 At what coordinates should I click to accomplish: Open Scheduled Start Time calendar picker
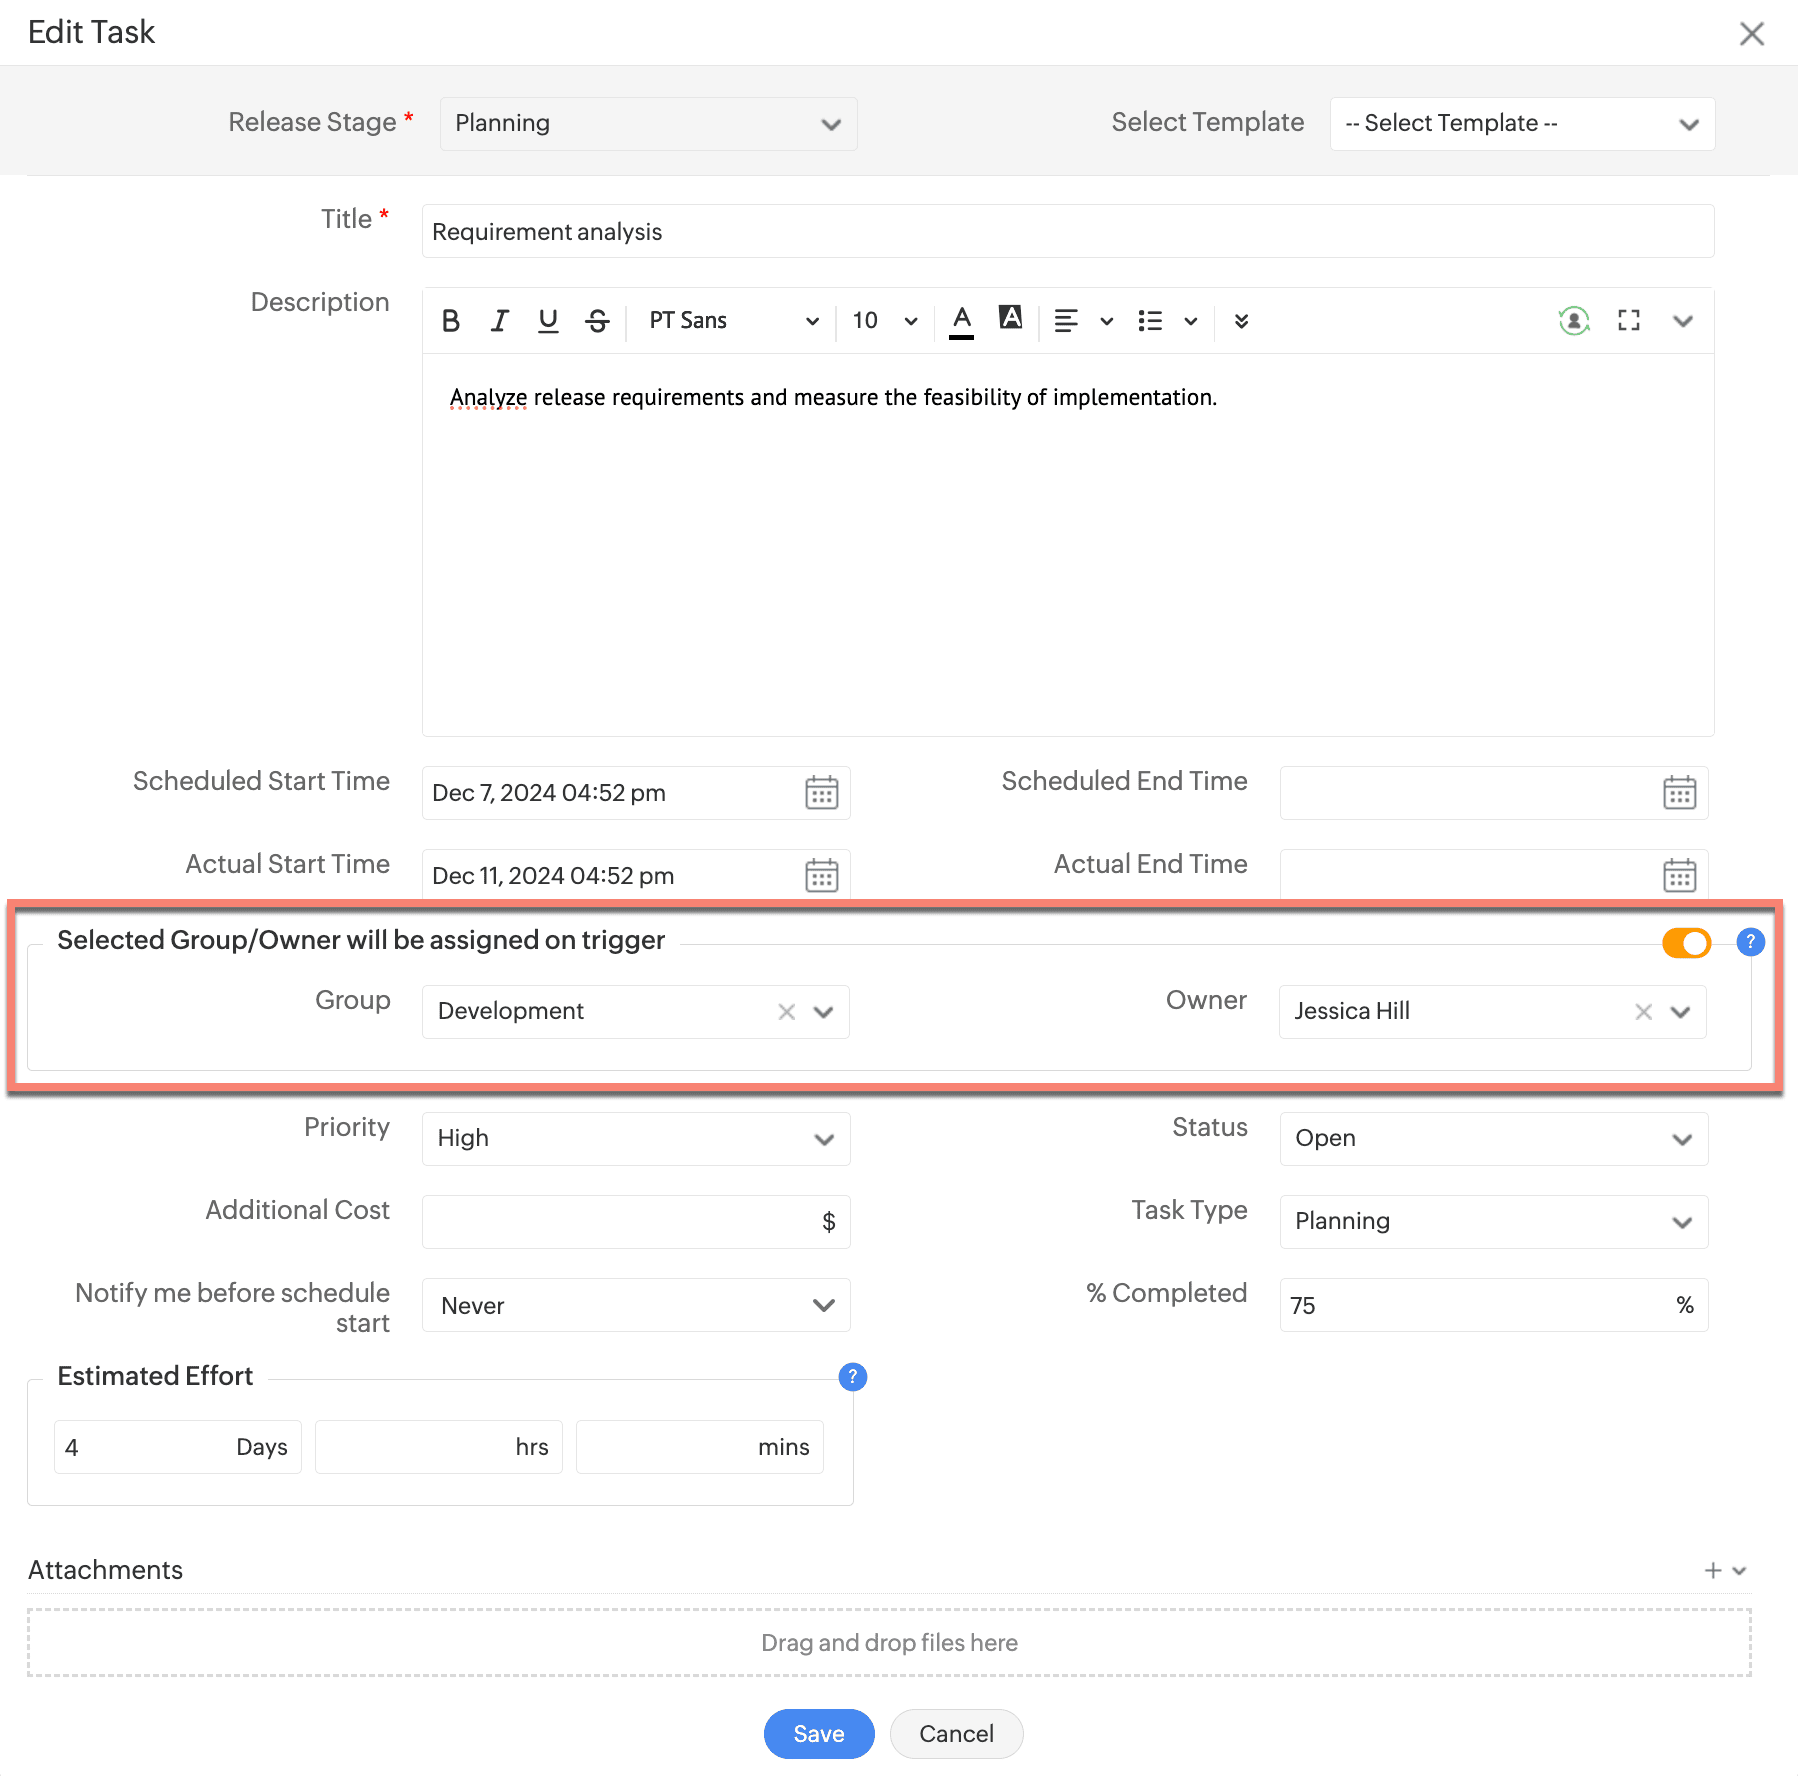pos(821,793)
